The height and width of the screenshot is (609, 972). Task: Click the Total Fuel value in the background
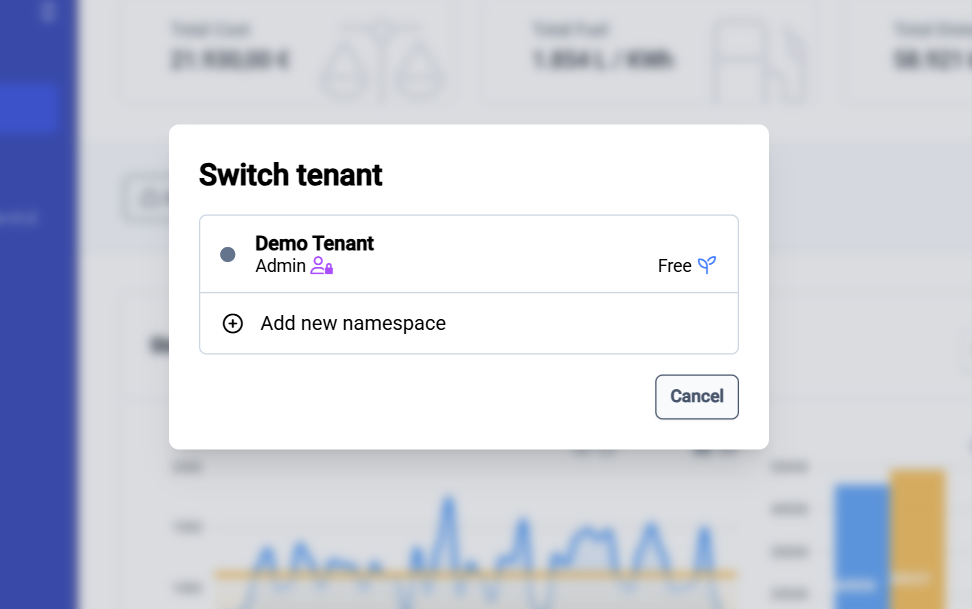[602, 60]
